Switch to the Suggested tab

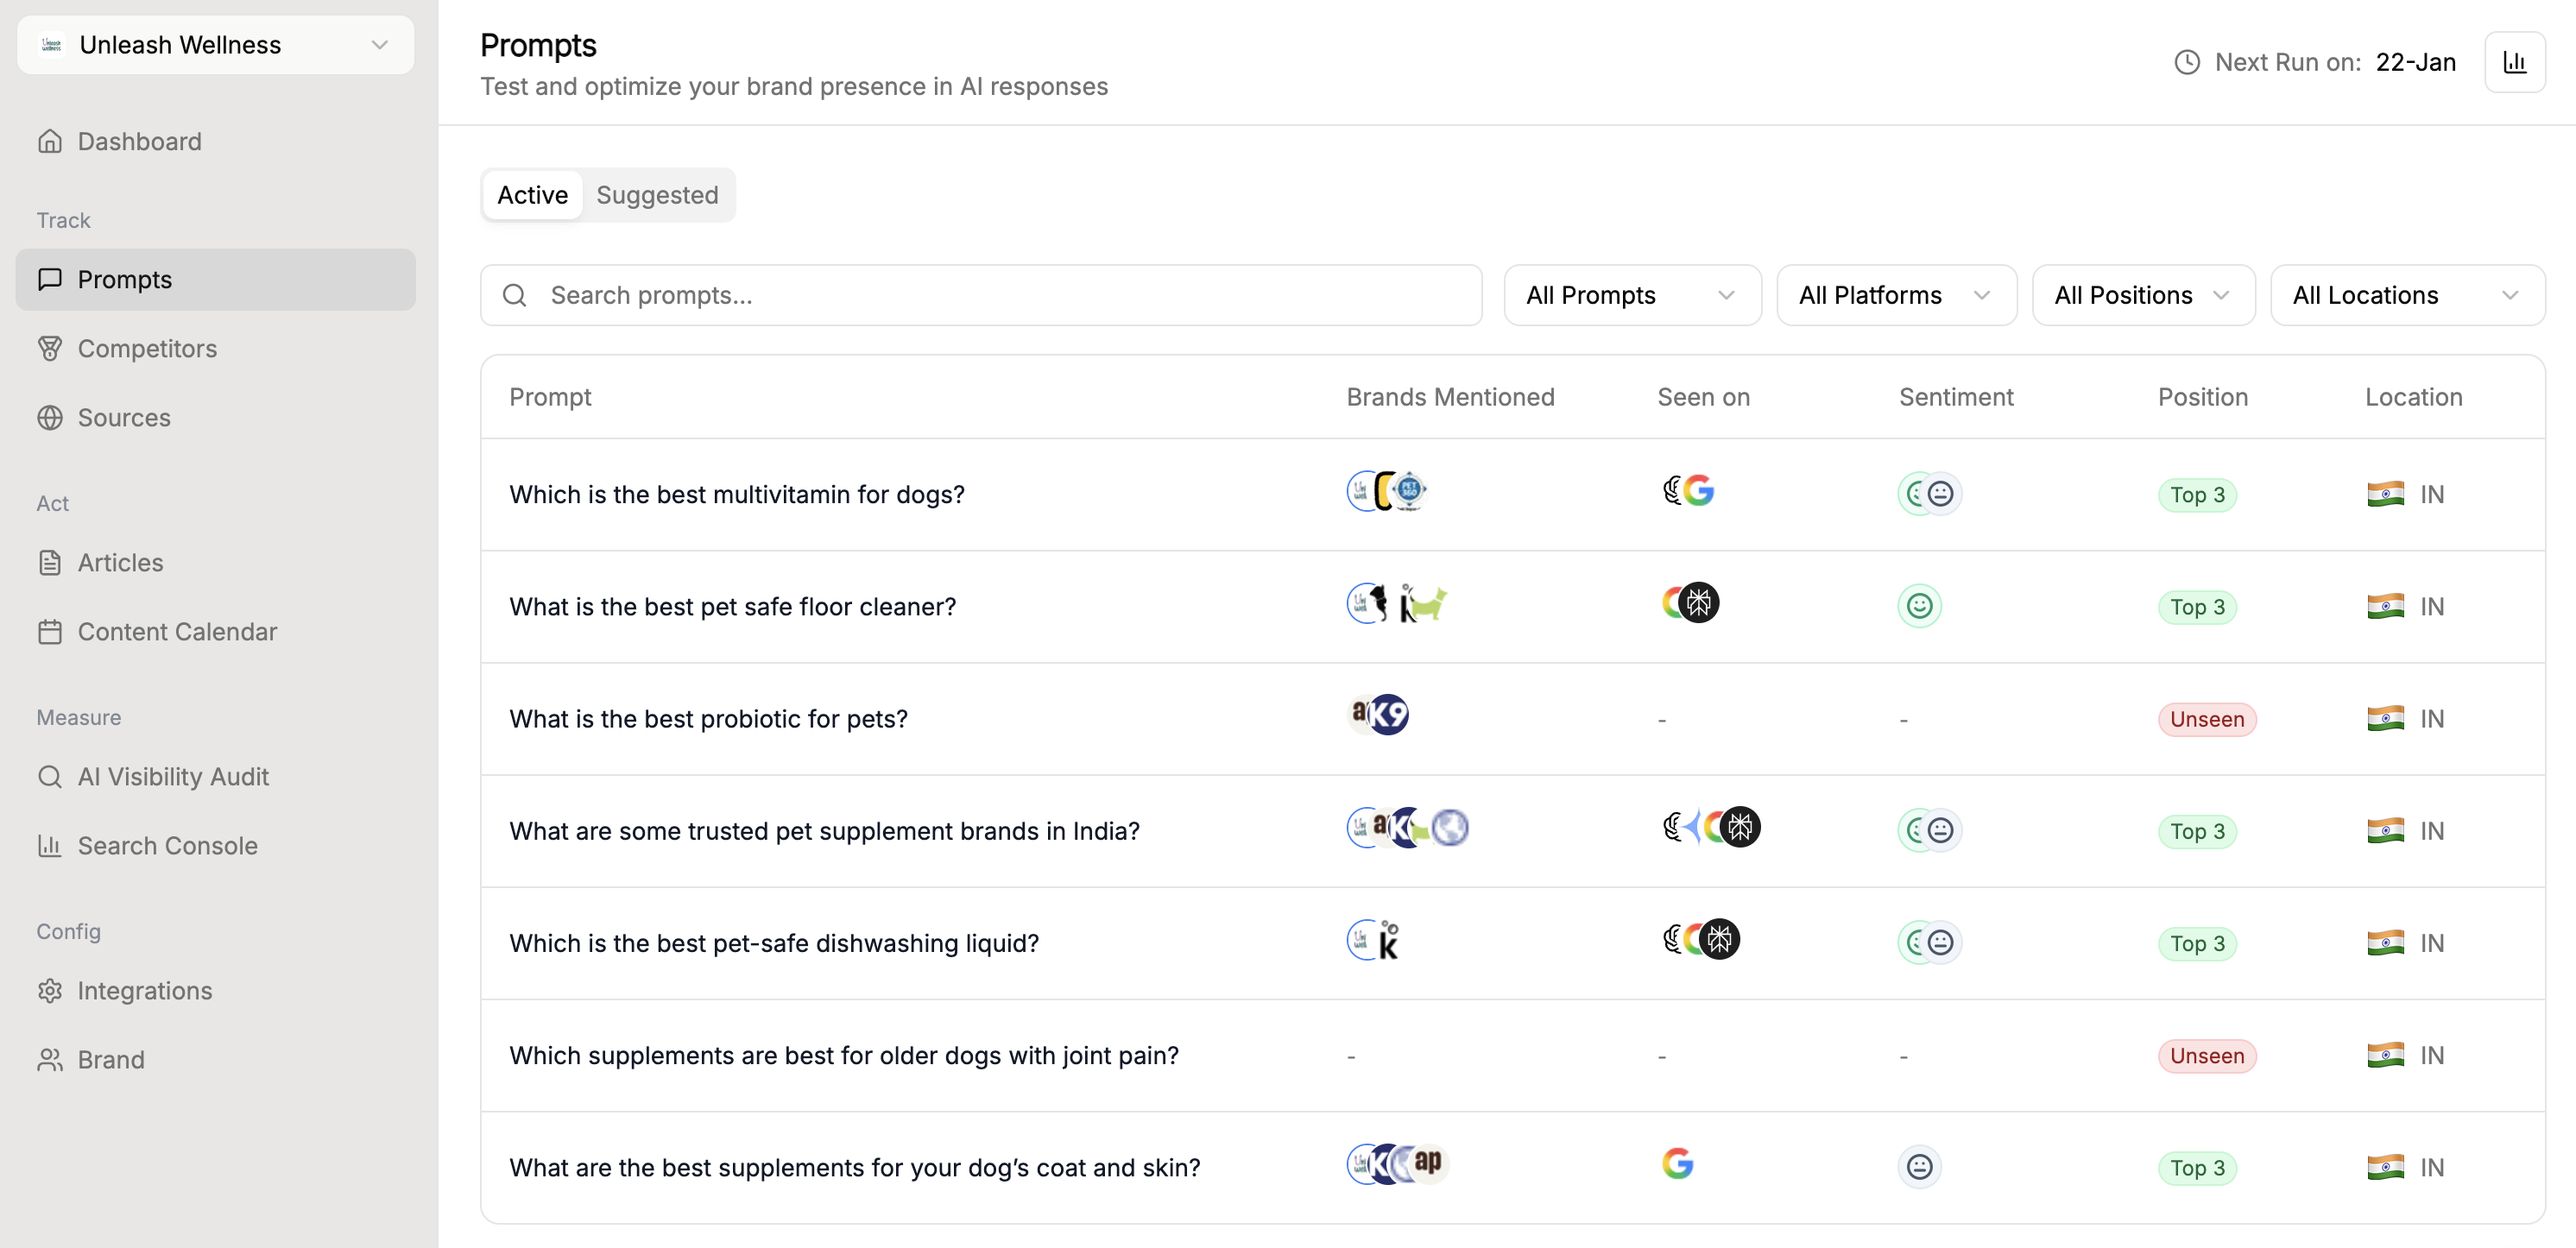click(x=657, y=195)
